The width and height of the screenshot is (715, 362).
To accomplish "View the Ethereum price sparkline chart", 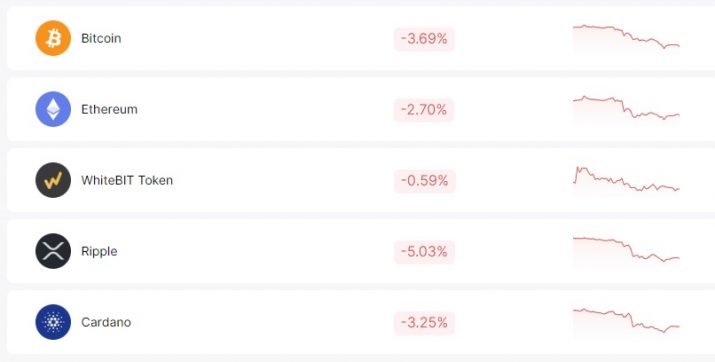I will pos(627,109).
